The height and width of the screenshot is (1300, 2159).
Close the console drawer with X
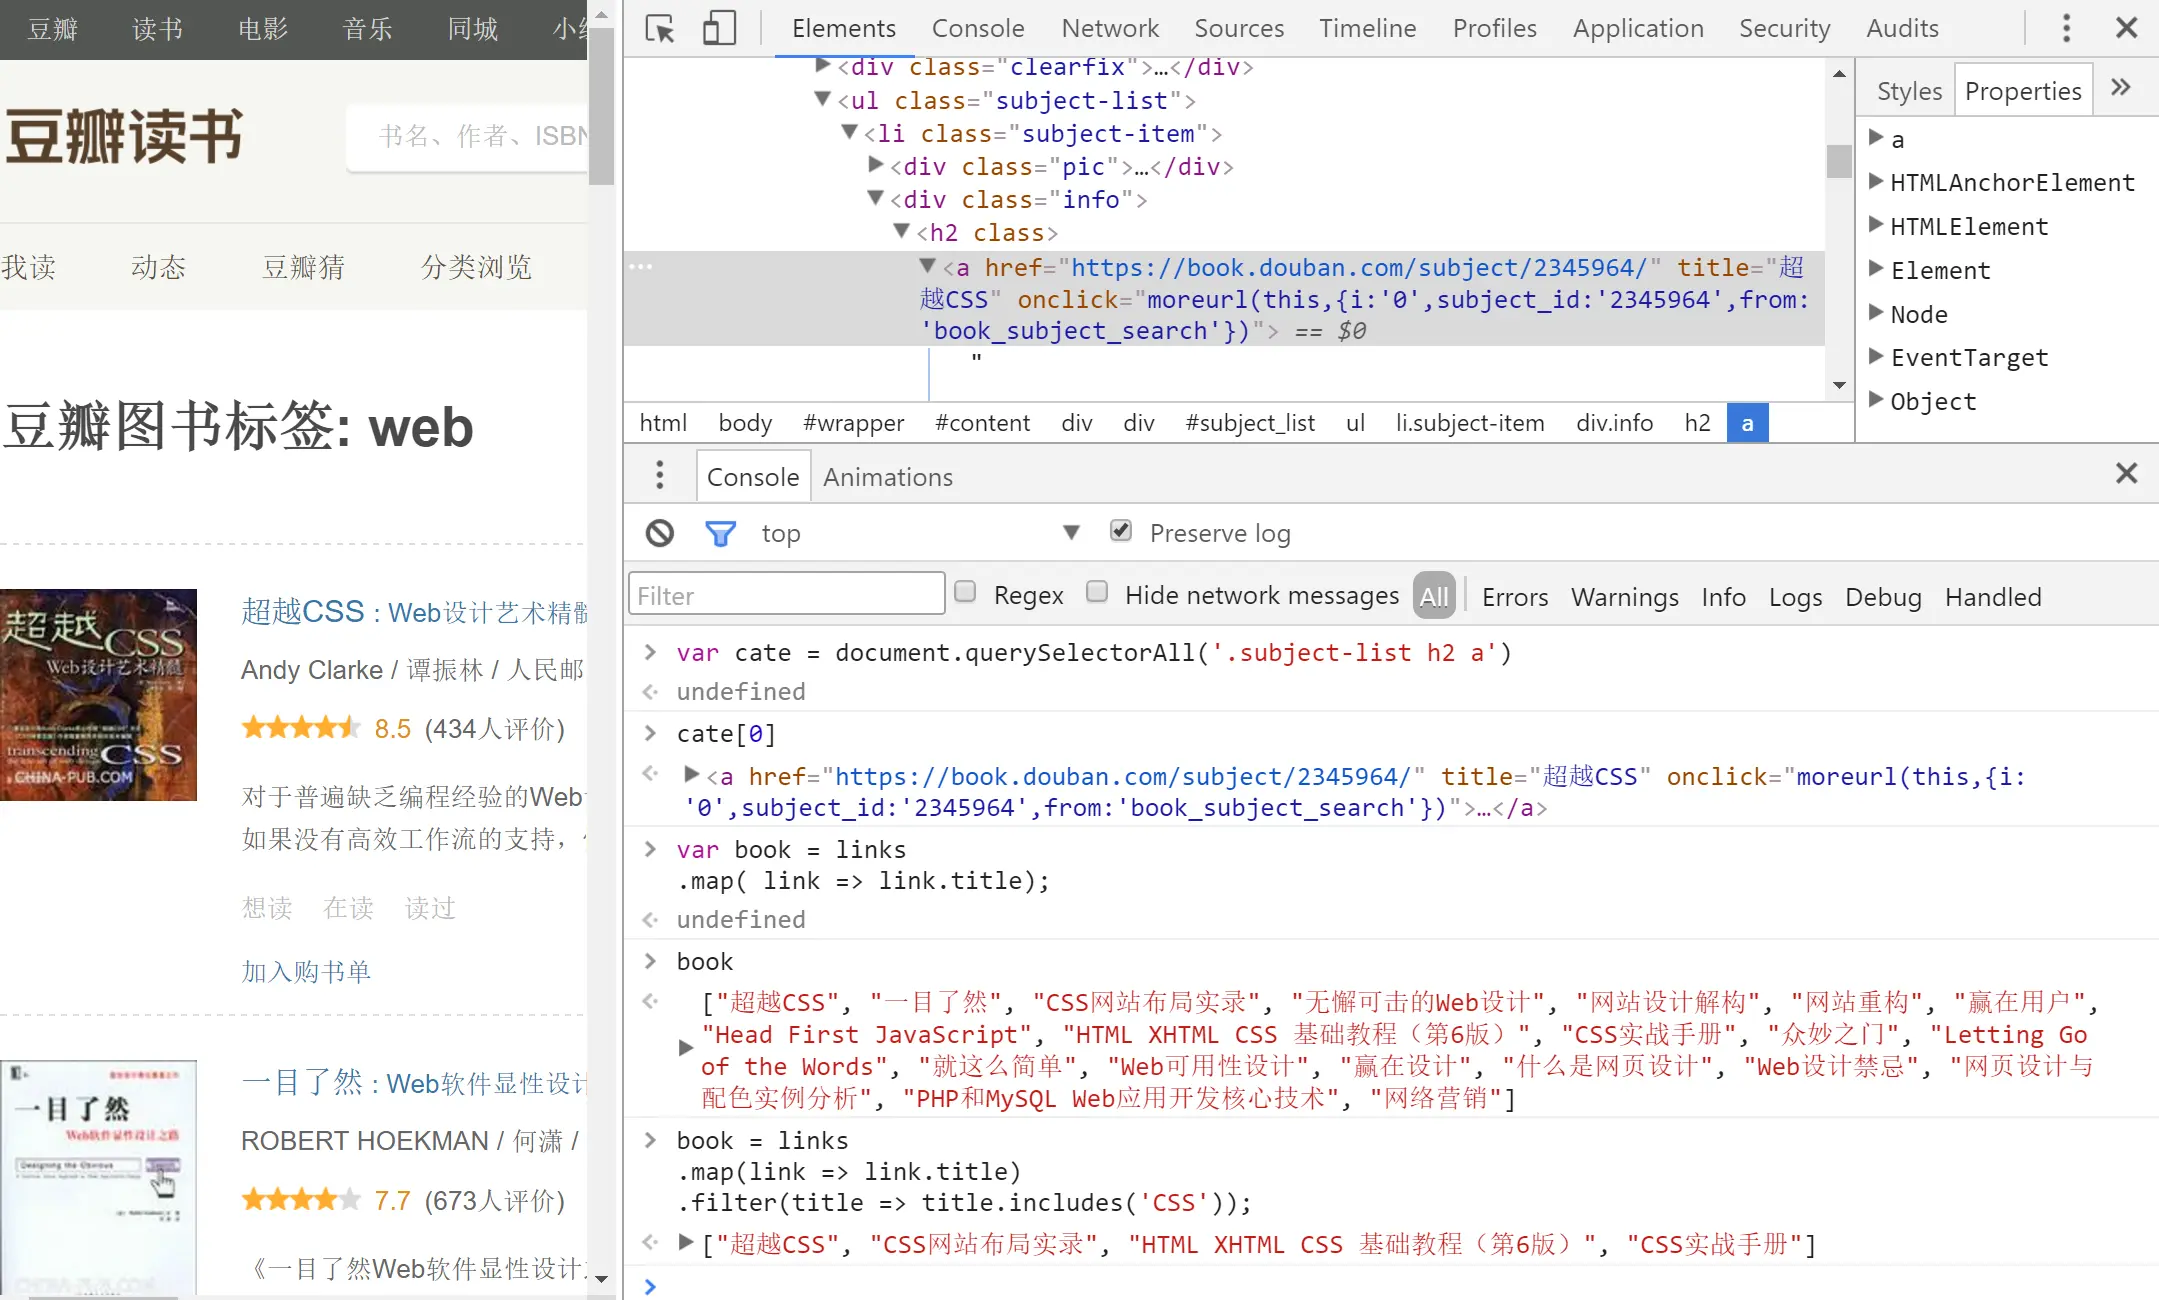point(2126,473)
